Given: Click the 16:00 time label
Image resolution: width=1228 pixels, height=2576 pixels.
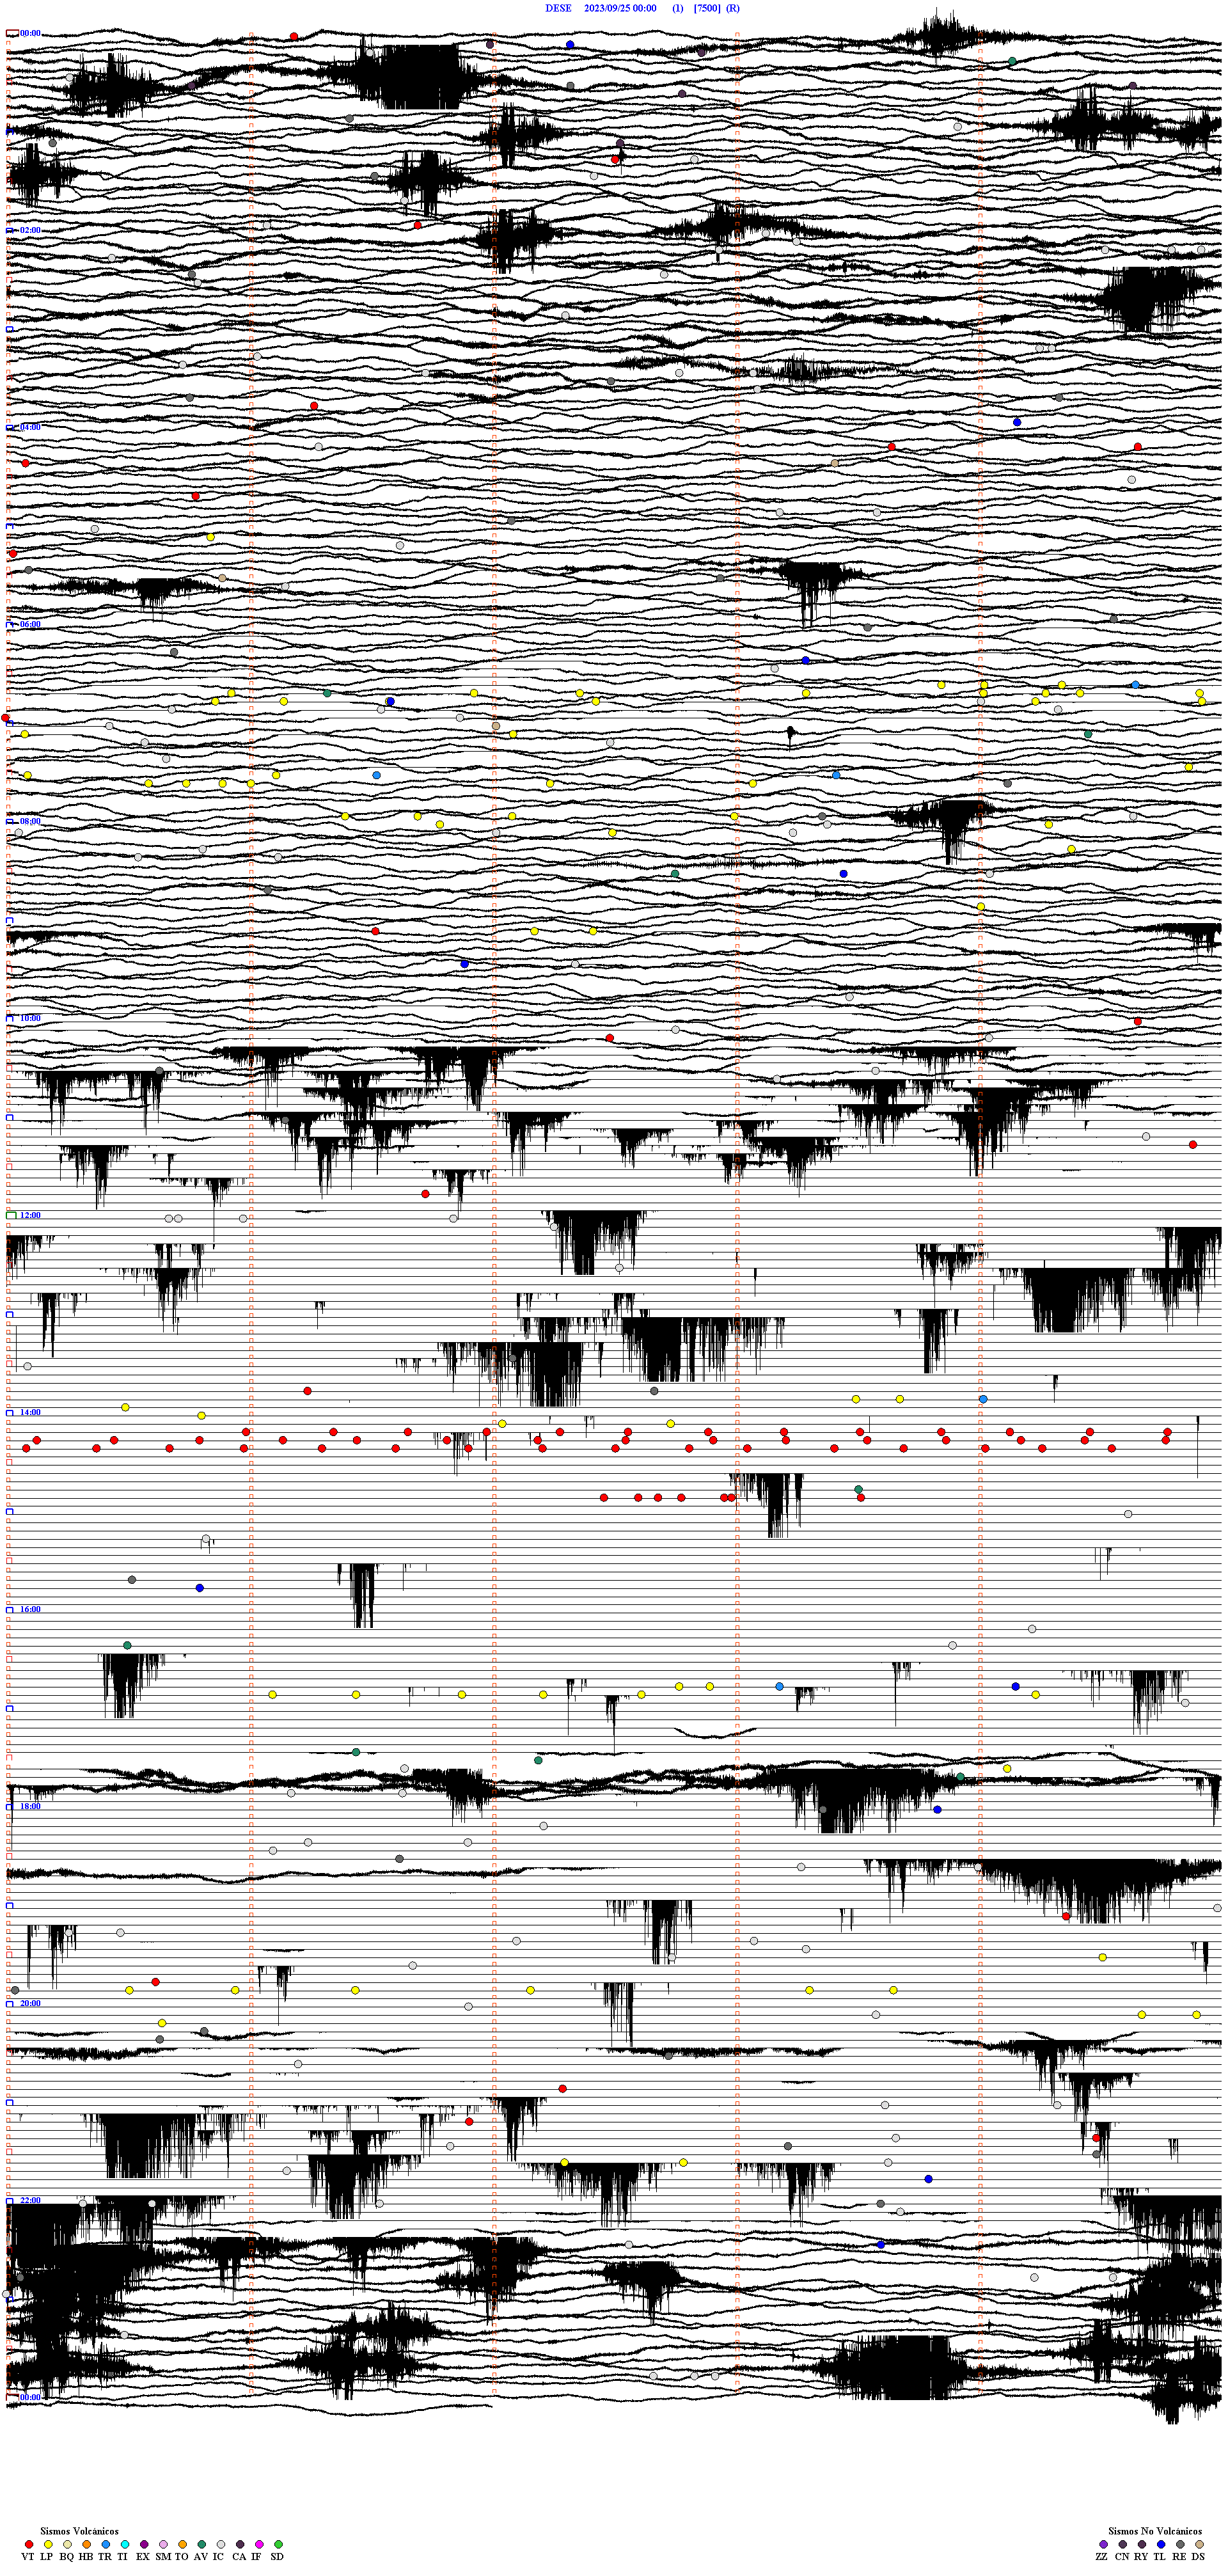Looking at the screenshot, I should point(30,1609).
